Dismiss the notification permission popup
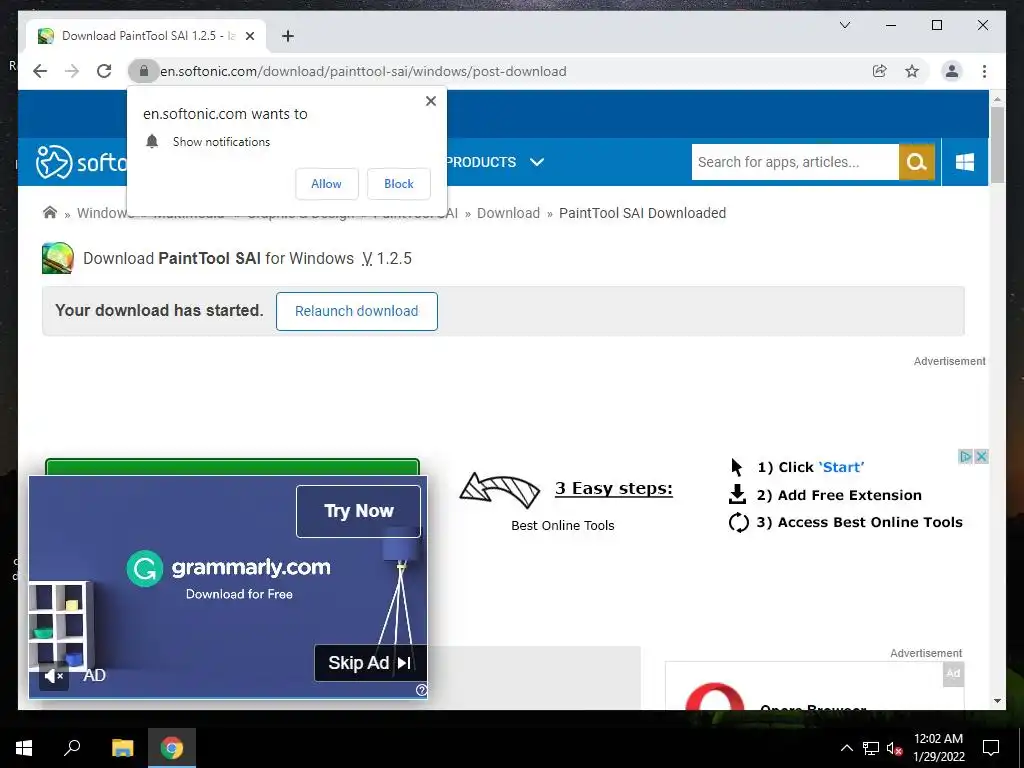The height and width of the screenshot is (768, 1024). click(x=430, y=101)
